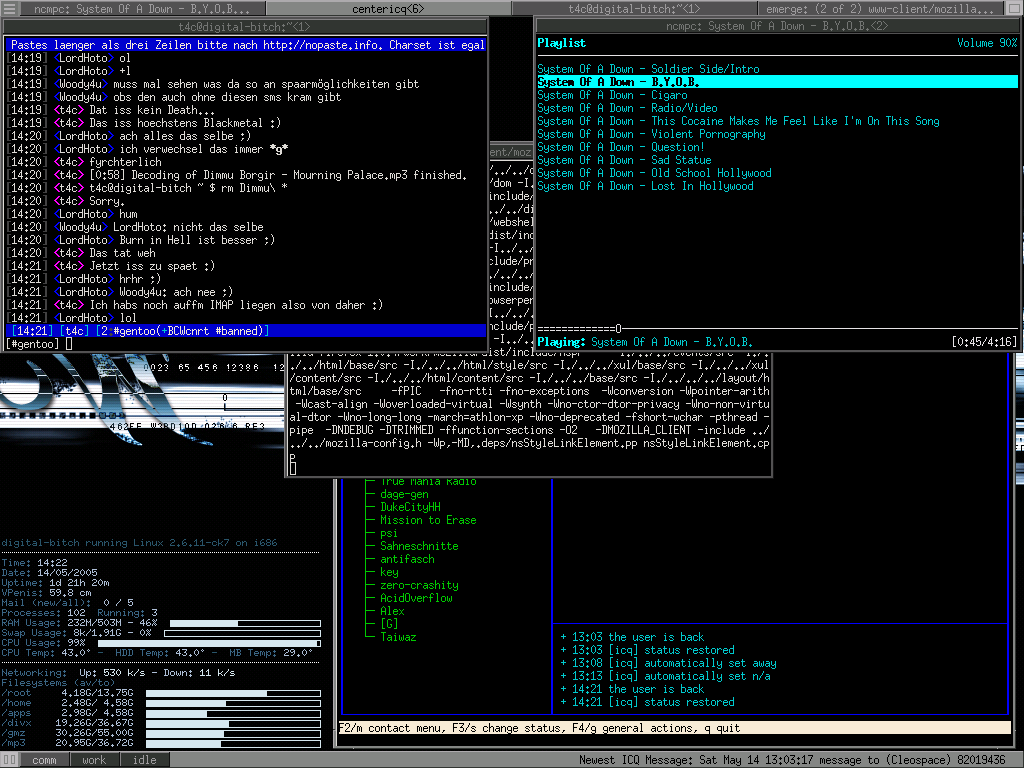The width and height of the screenshot is (1024, 768).
Task: Select contact AcidOverflow in centericq
Action: point(416,598)
